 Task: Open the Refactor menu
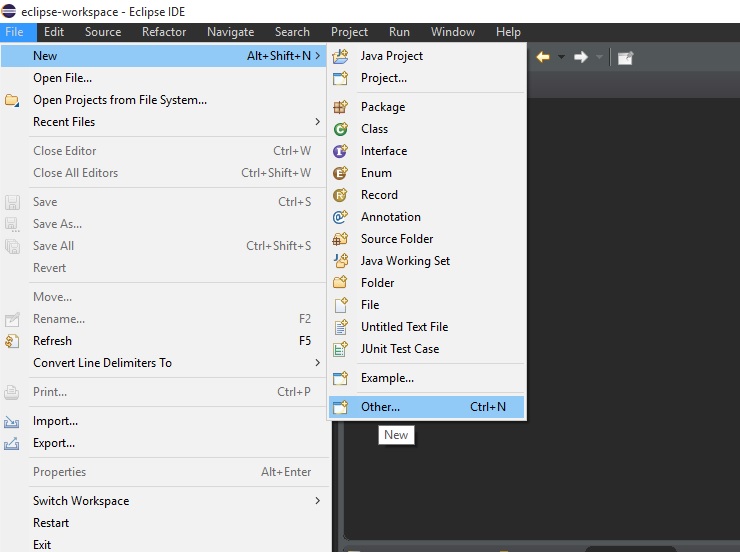coord(164,32)
